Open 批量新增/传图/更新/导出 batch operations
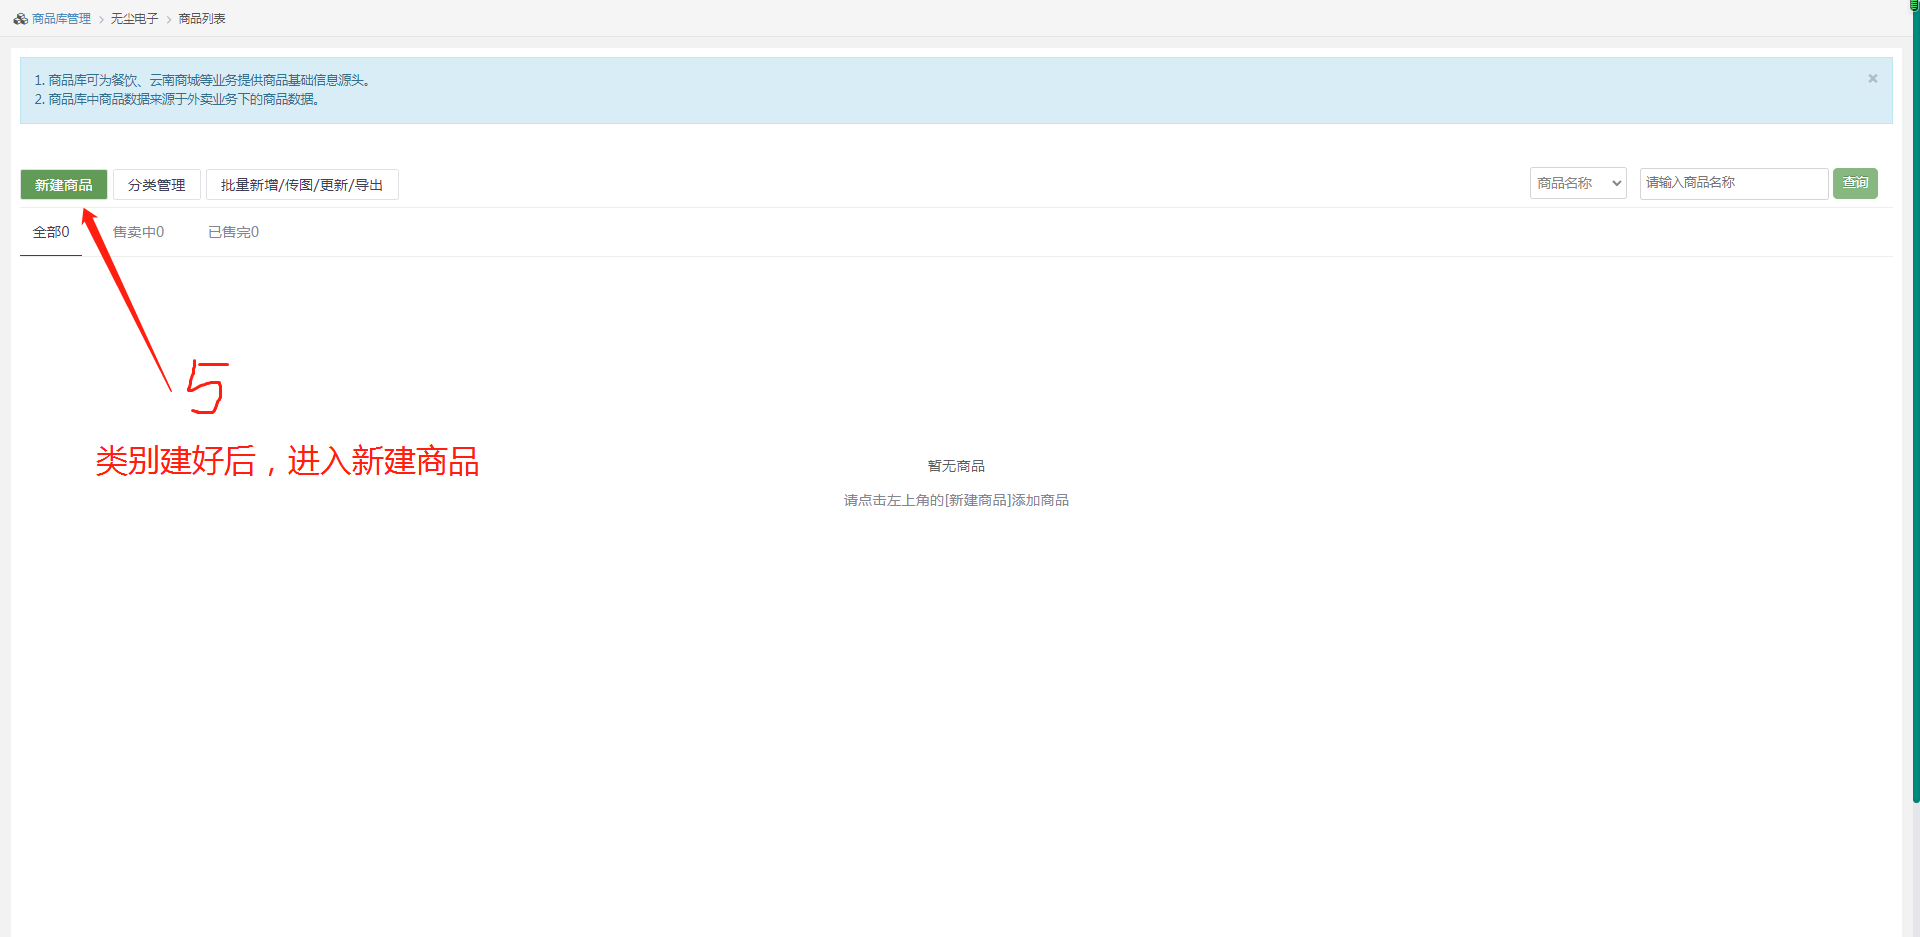This screenshot has height=937, width=1920. point(302,185)
